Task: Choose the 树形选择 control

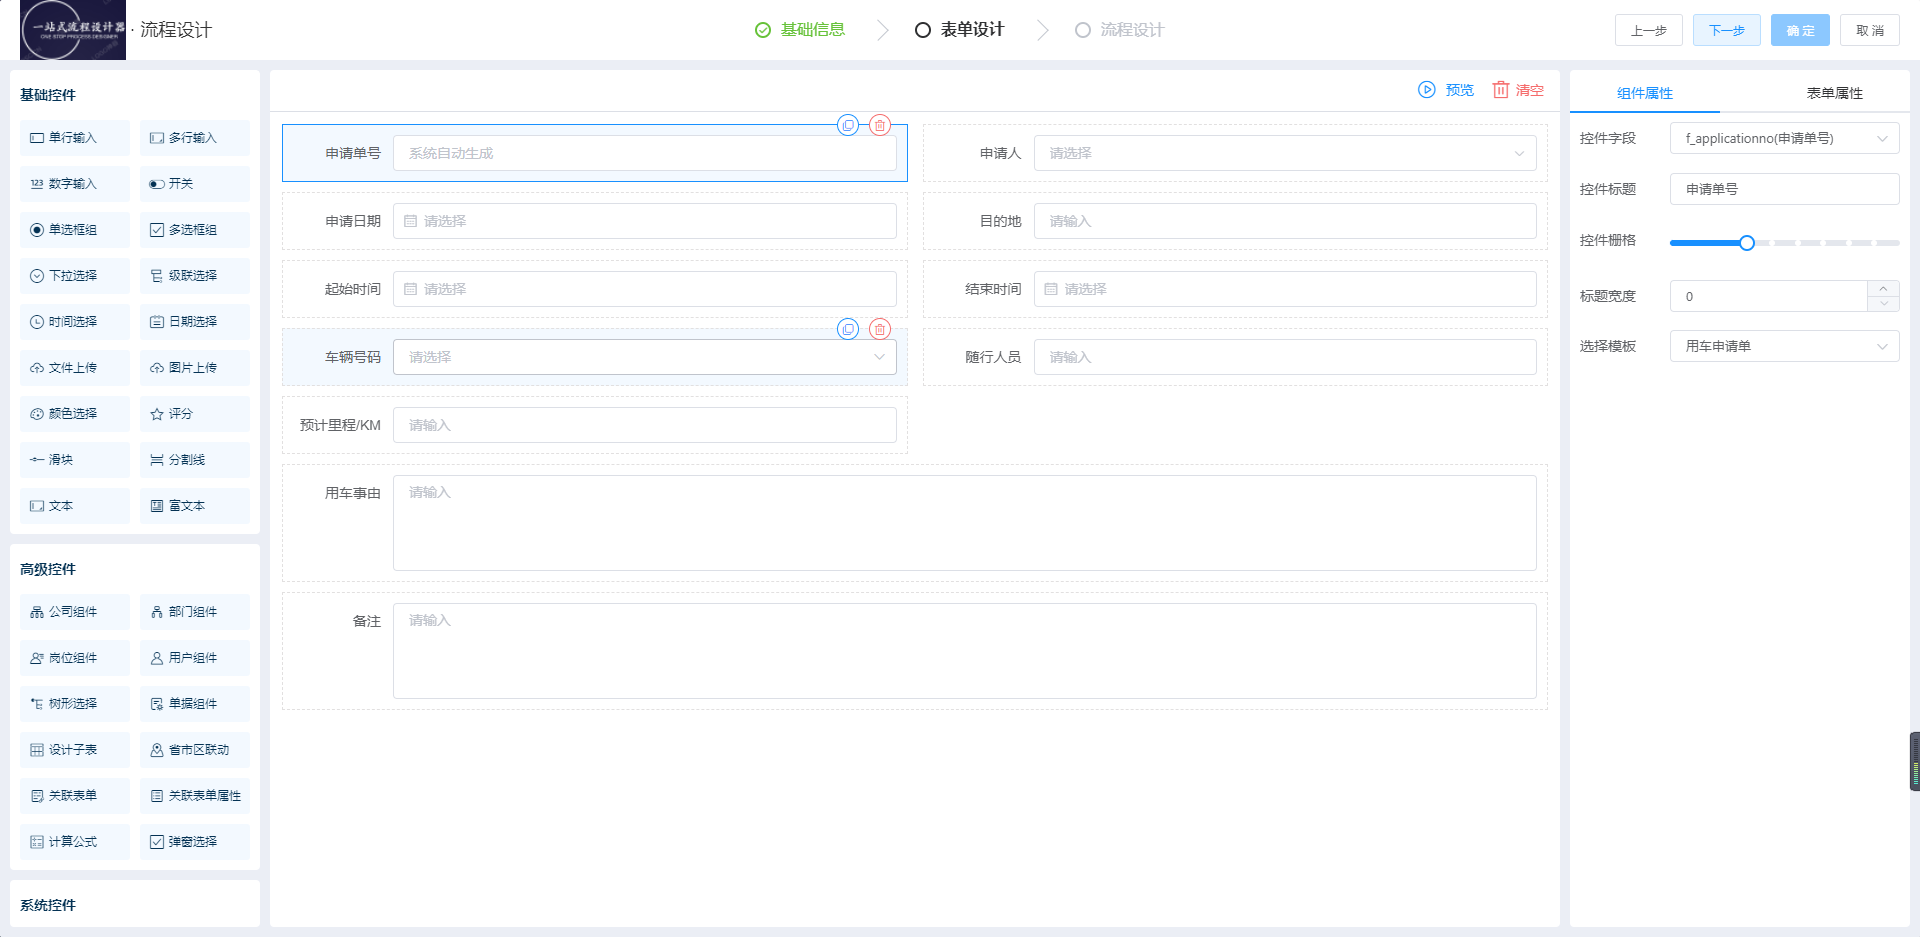Action: [x=75, y=704]
